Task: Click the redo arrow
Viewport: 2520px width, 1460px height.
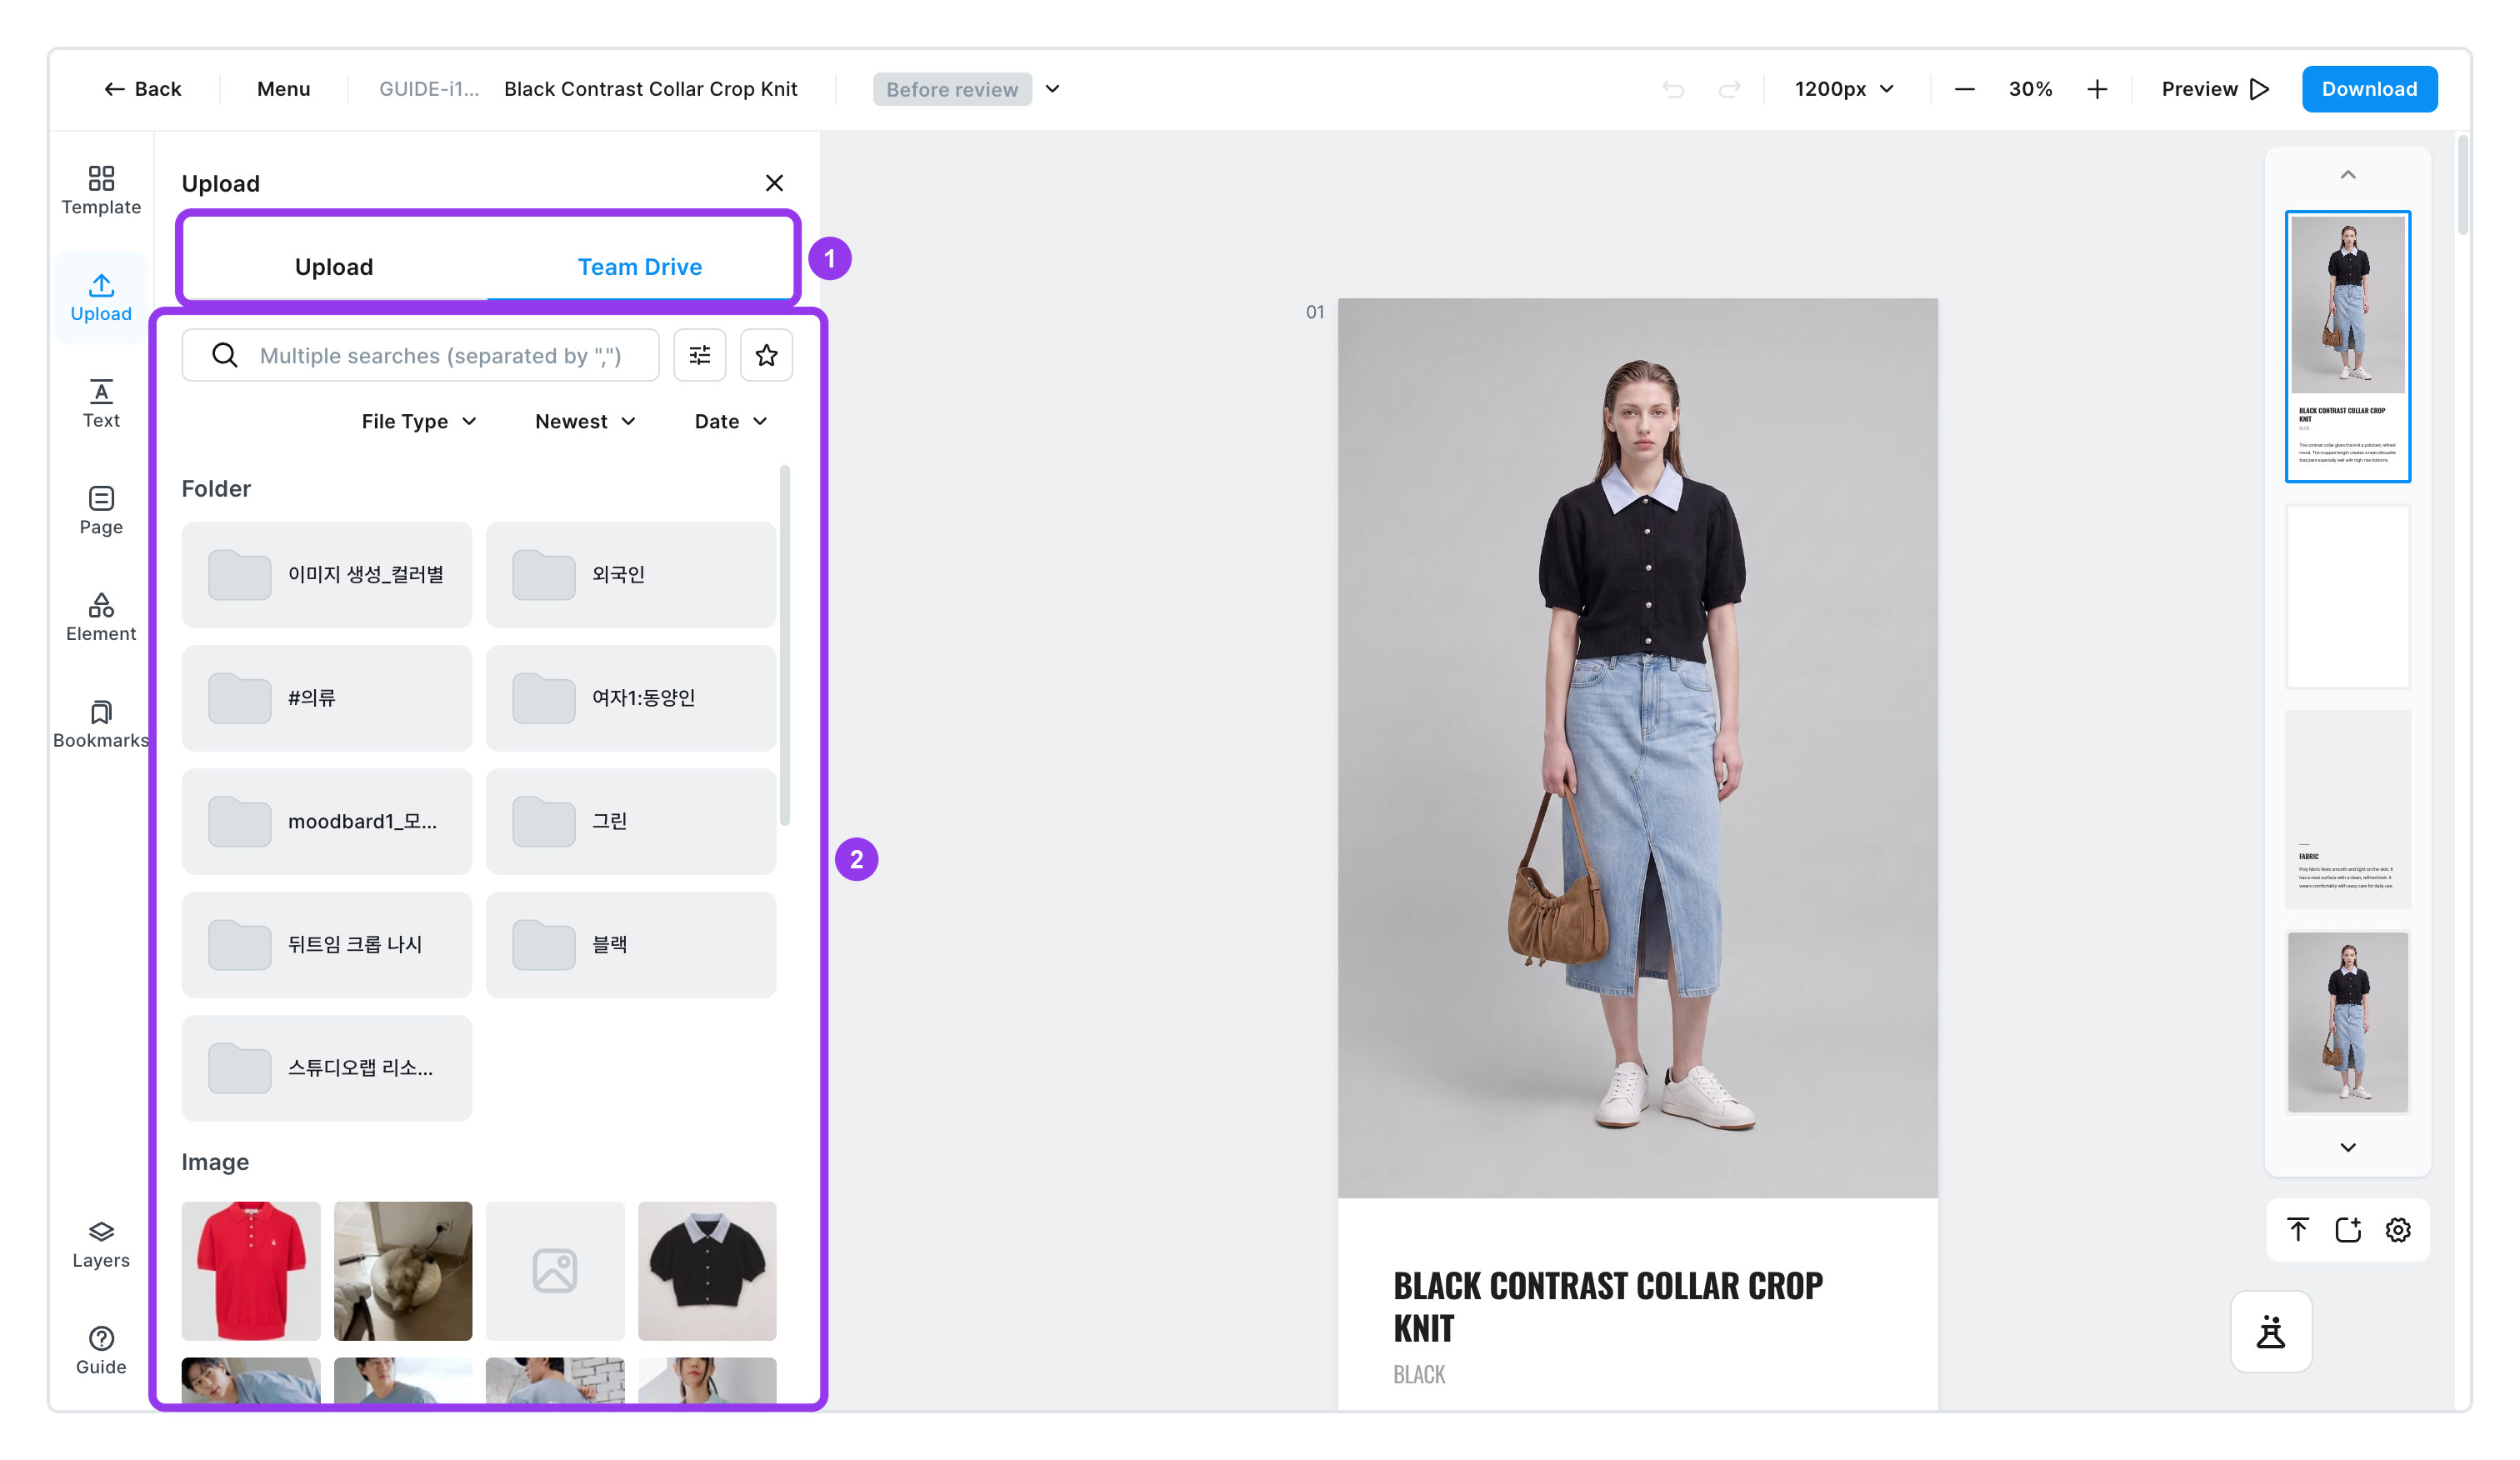Action: click(x=1729, y=89)
